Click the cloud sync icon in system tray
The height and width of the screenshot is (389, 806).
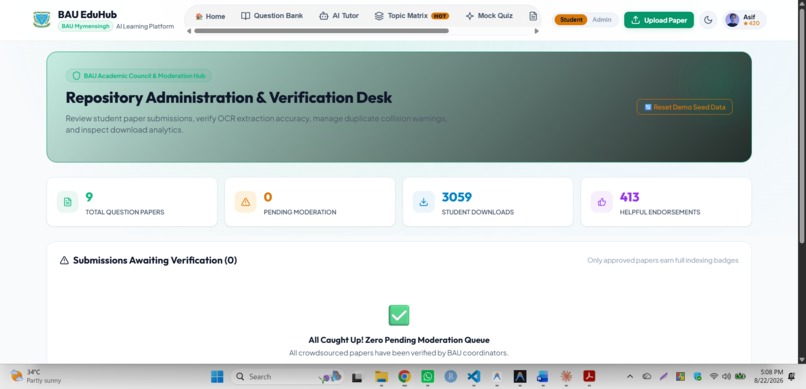tap(647, 377)
